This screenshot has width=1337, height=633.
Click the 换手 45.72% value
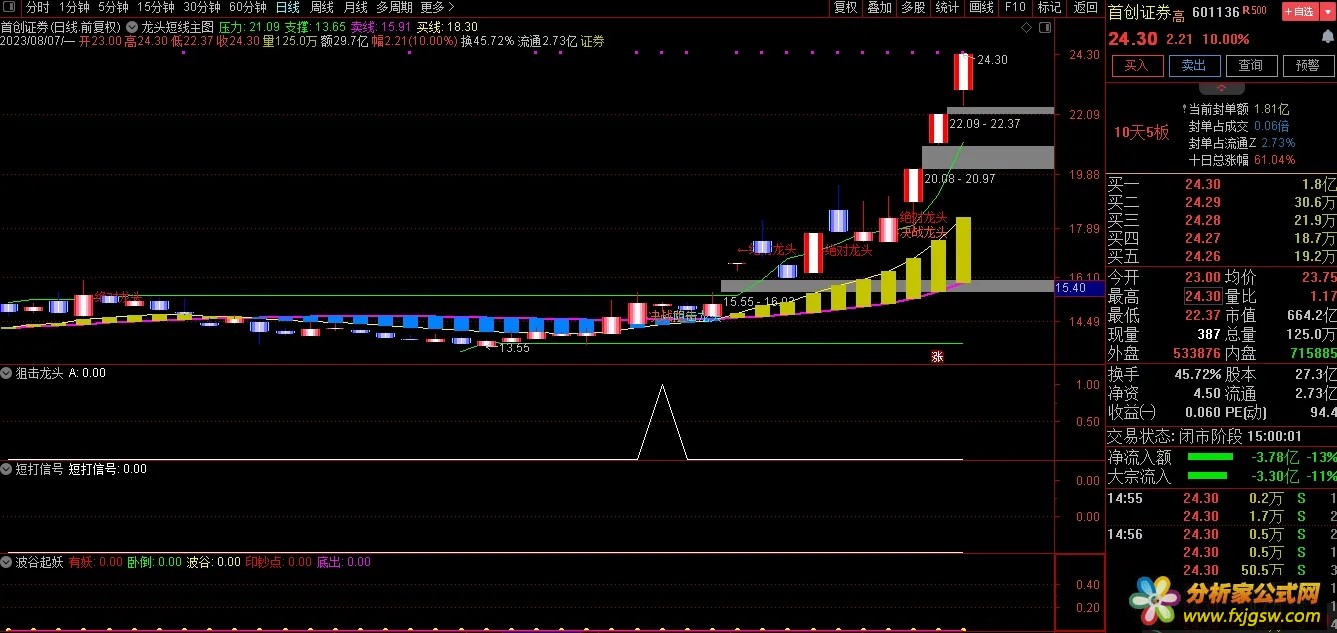1199,374
